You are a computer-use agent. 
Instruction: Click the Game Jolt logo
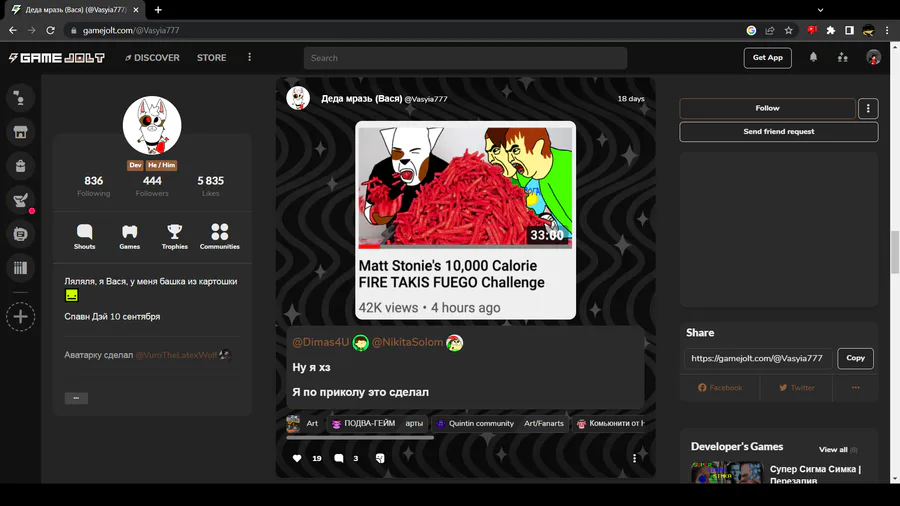pos(56,58)
